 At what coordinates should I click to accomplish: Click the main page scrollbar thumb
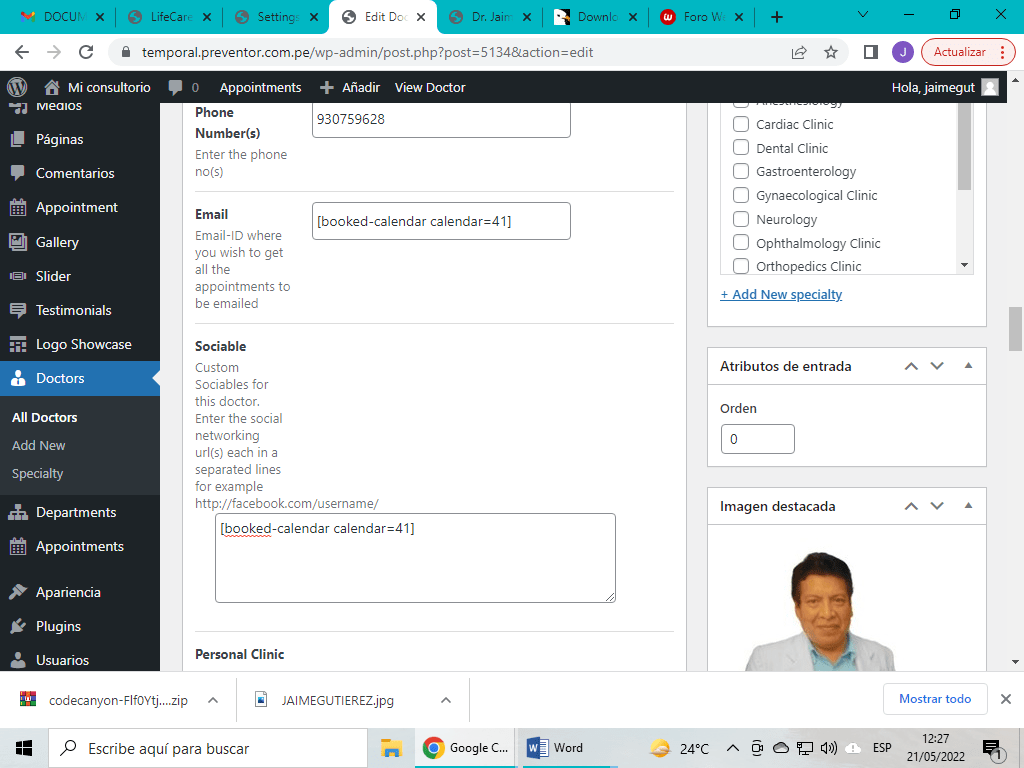pyautogui.click(x=1016, y=328)
